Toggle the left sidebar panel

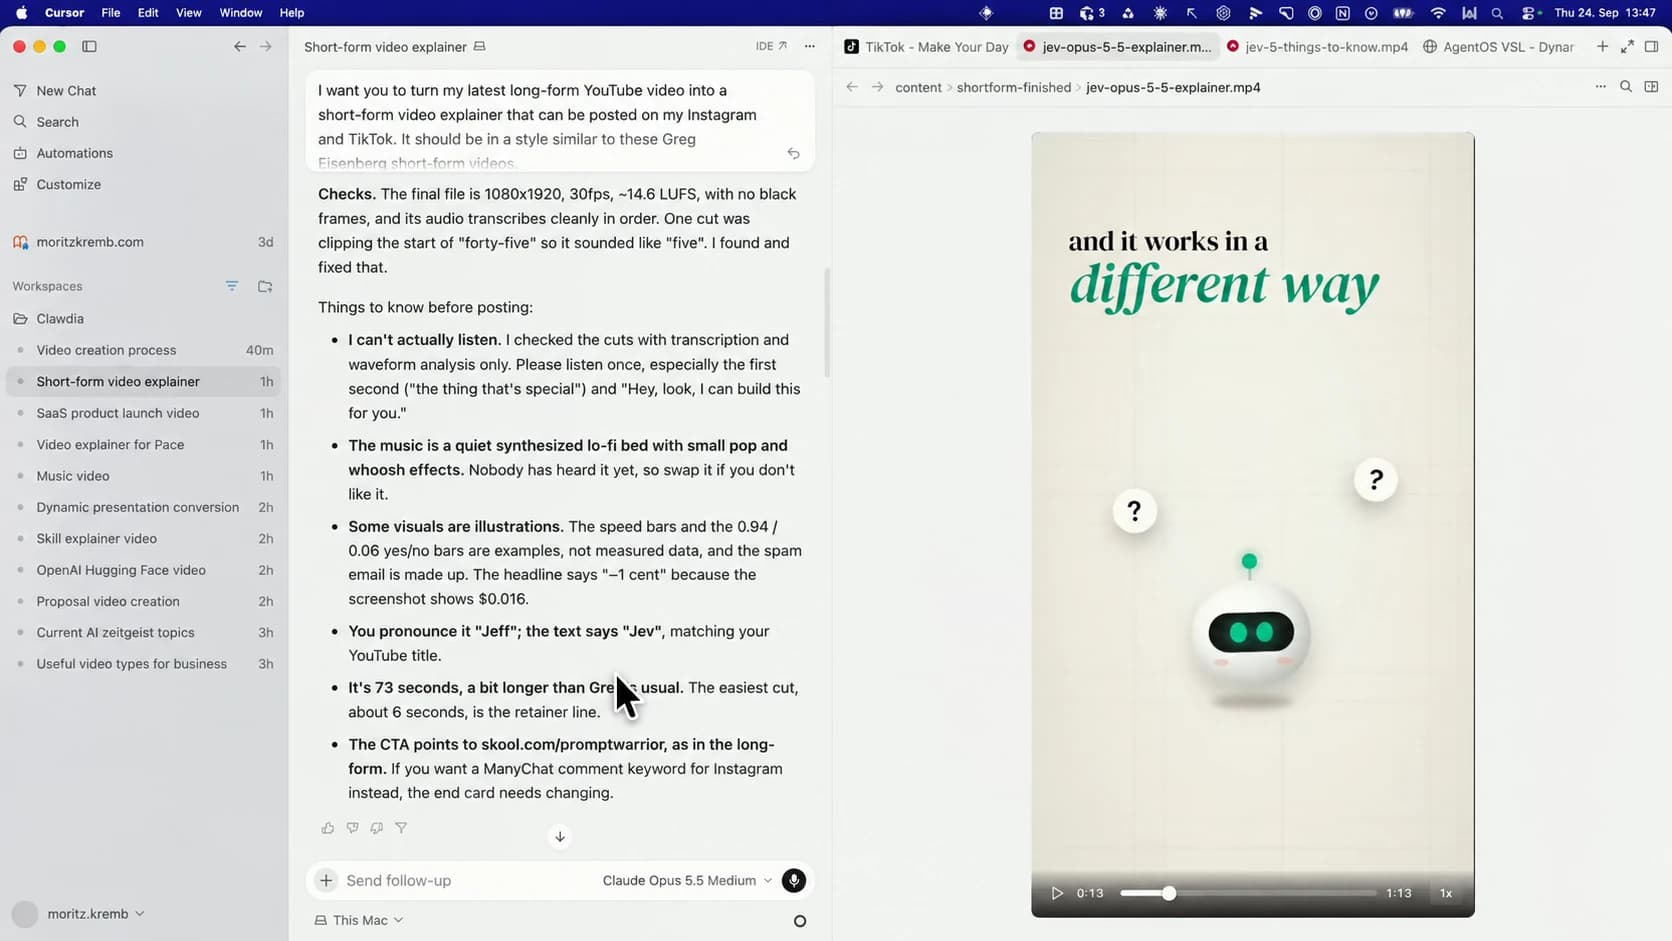[x=89, y=46]
